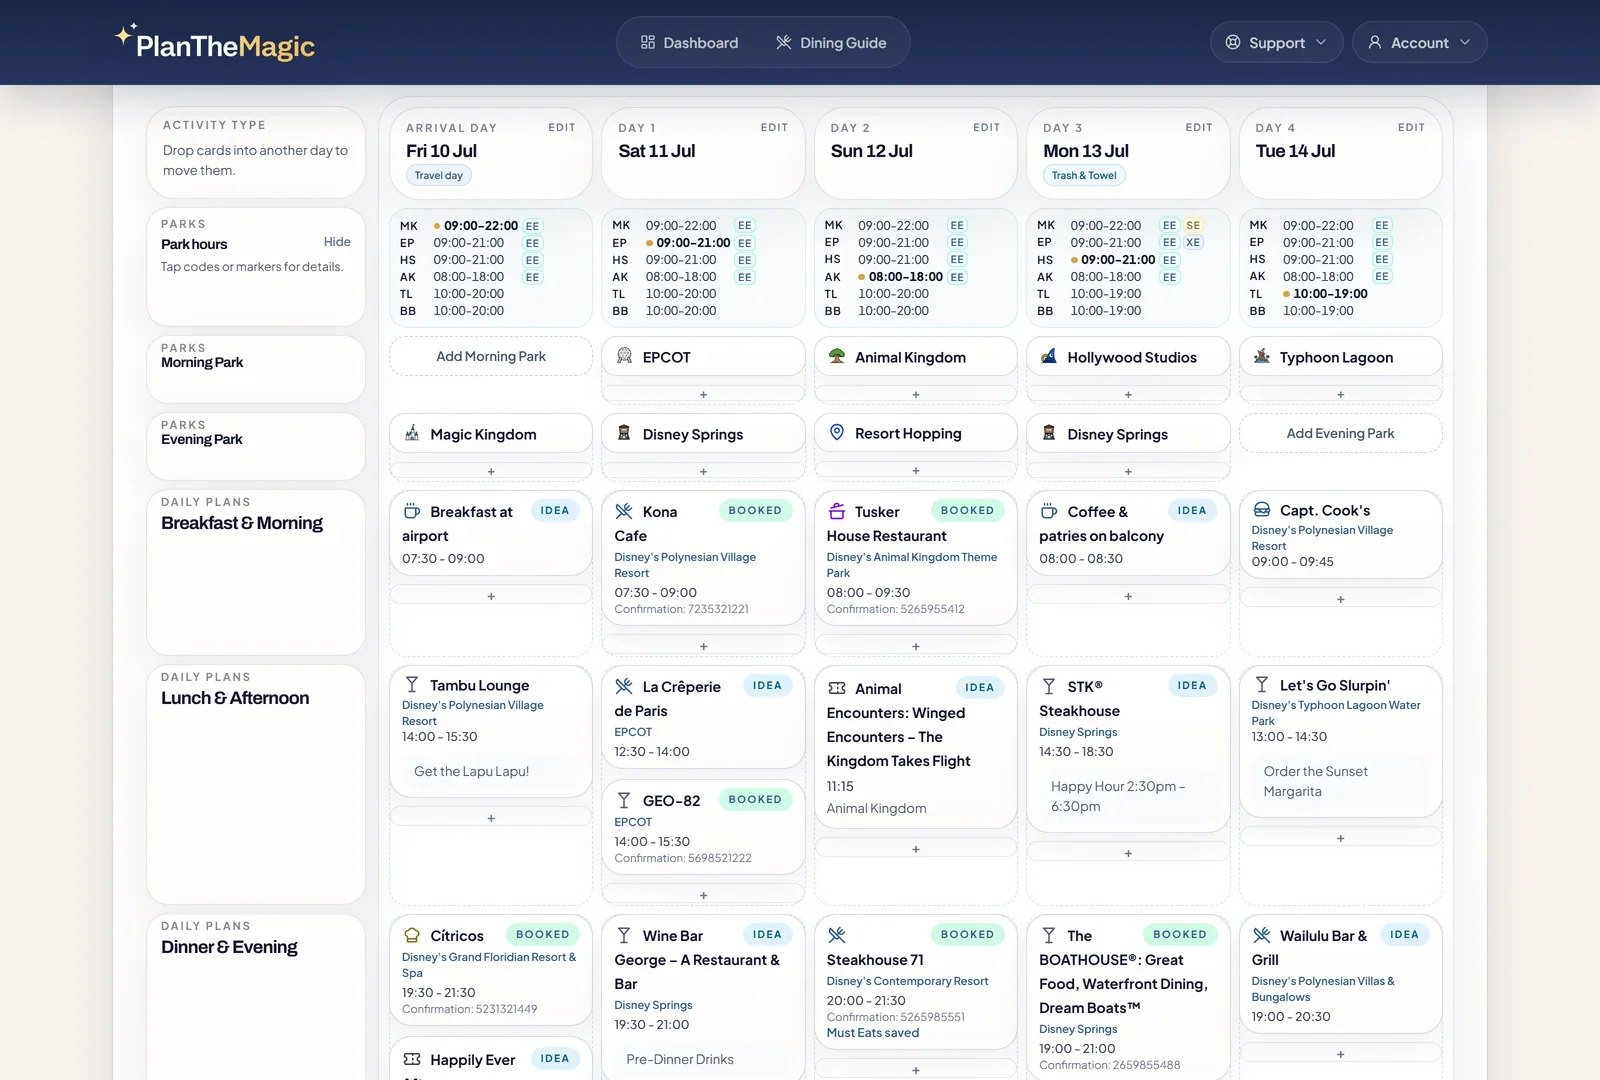Click the Happily Ever ticket icon
This screenshot has width=1600, height=1080.
pyautogui.click(x=412, y=1059)
